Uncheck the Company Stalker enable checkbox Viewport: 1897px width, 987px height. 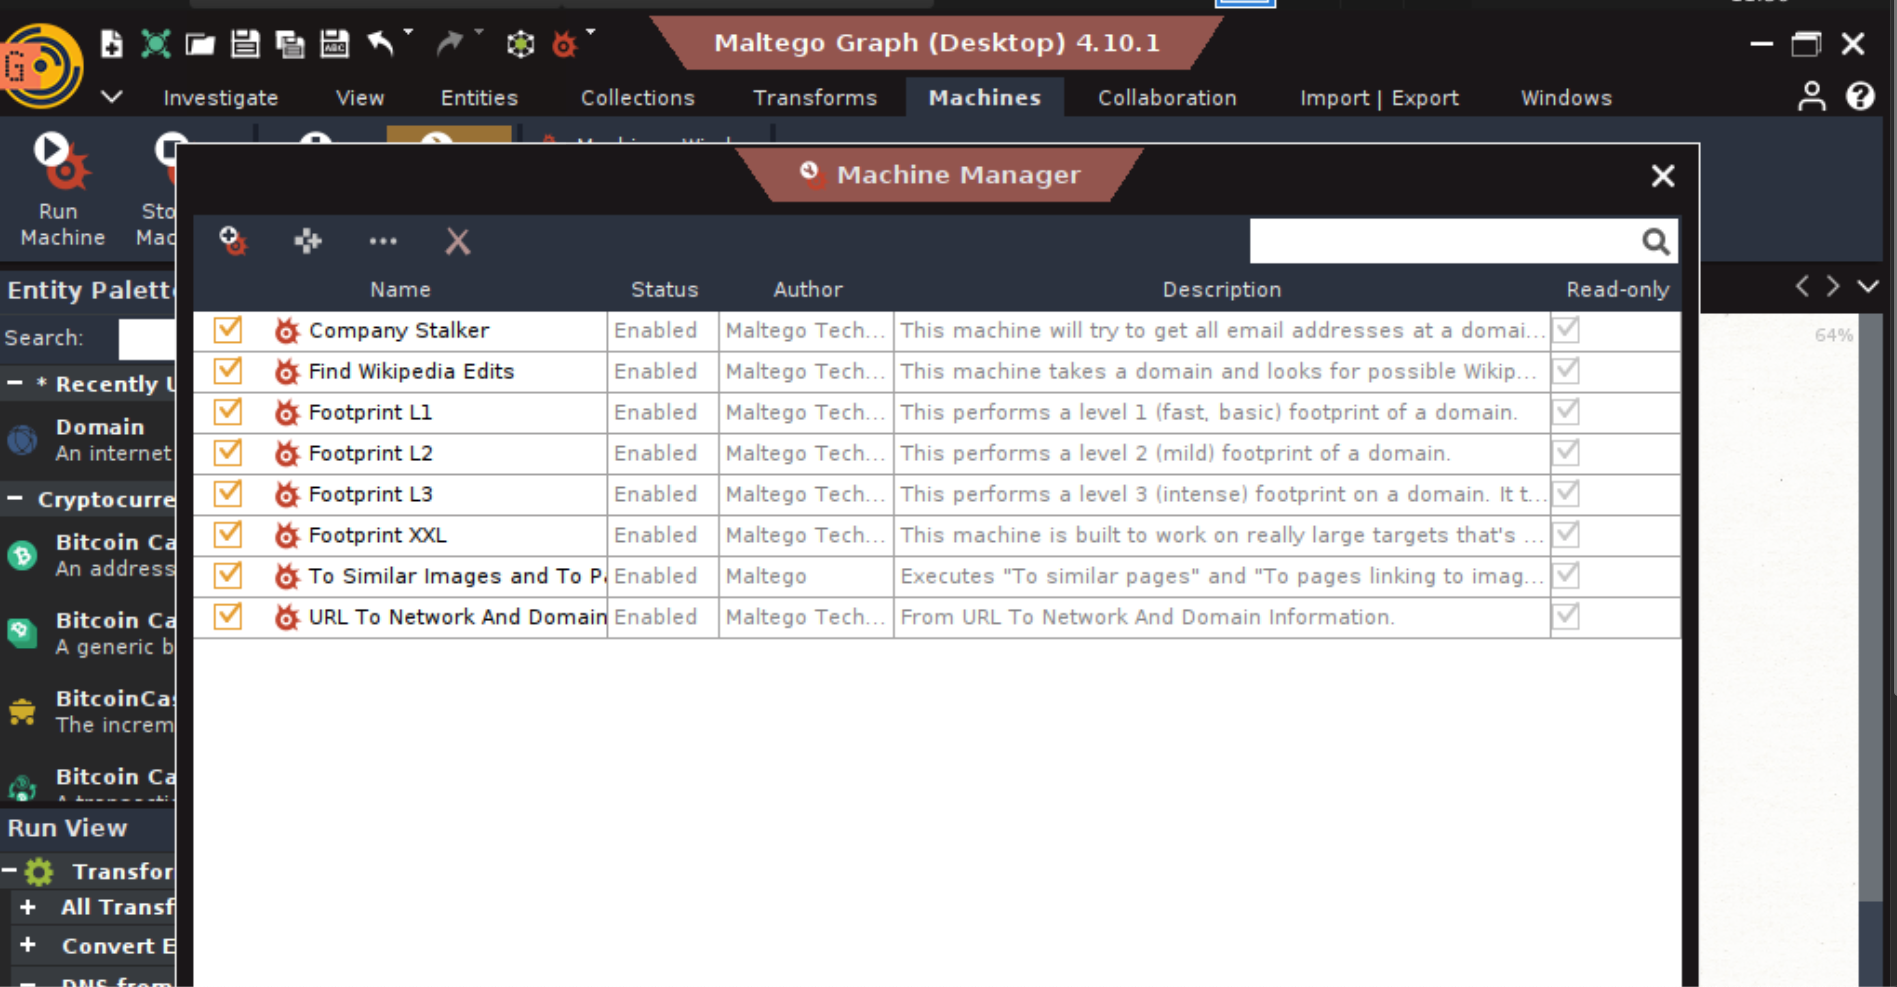228,329
